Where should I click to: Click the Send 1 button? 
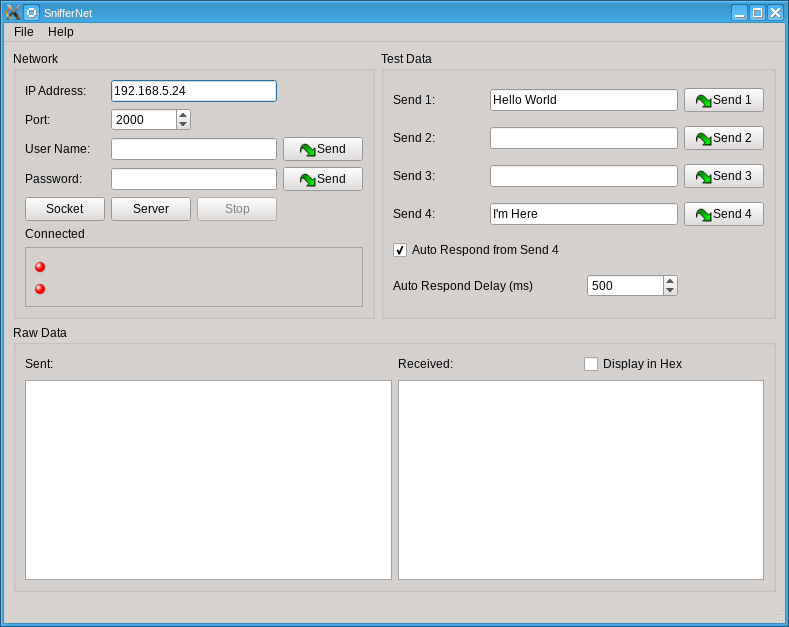point(723,100)
